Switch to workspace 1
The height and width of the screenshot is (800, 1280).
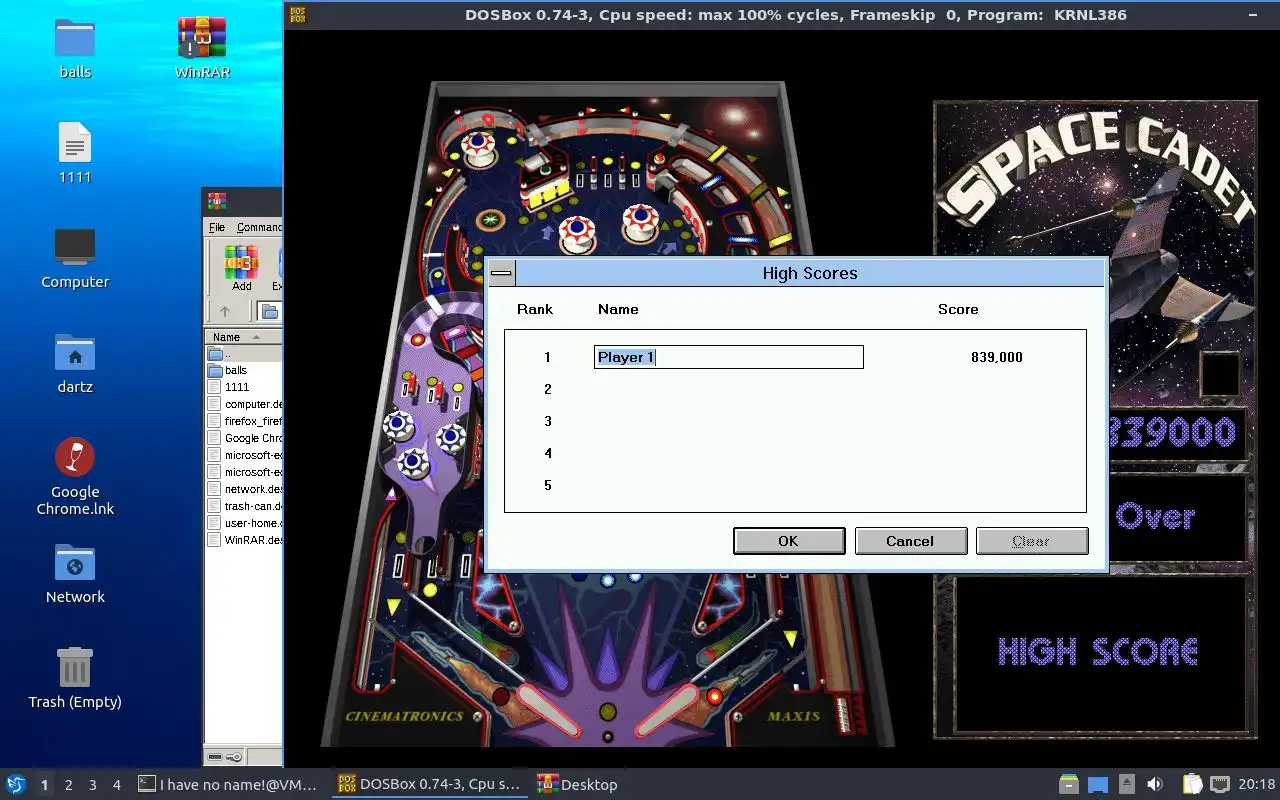[44, 785]
